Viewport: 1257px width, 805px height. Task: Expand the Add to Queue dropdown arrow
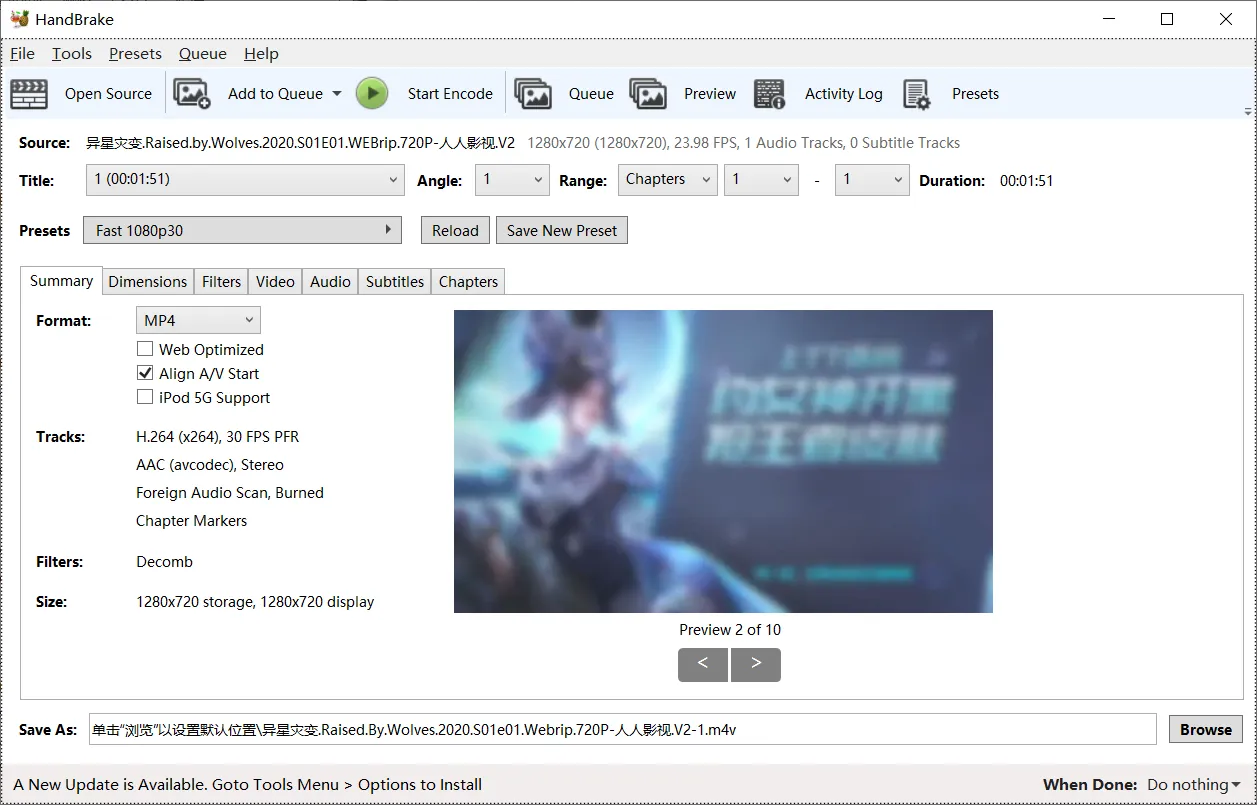coord(336,94)
